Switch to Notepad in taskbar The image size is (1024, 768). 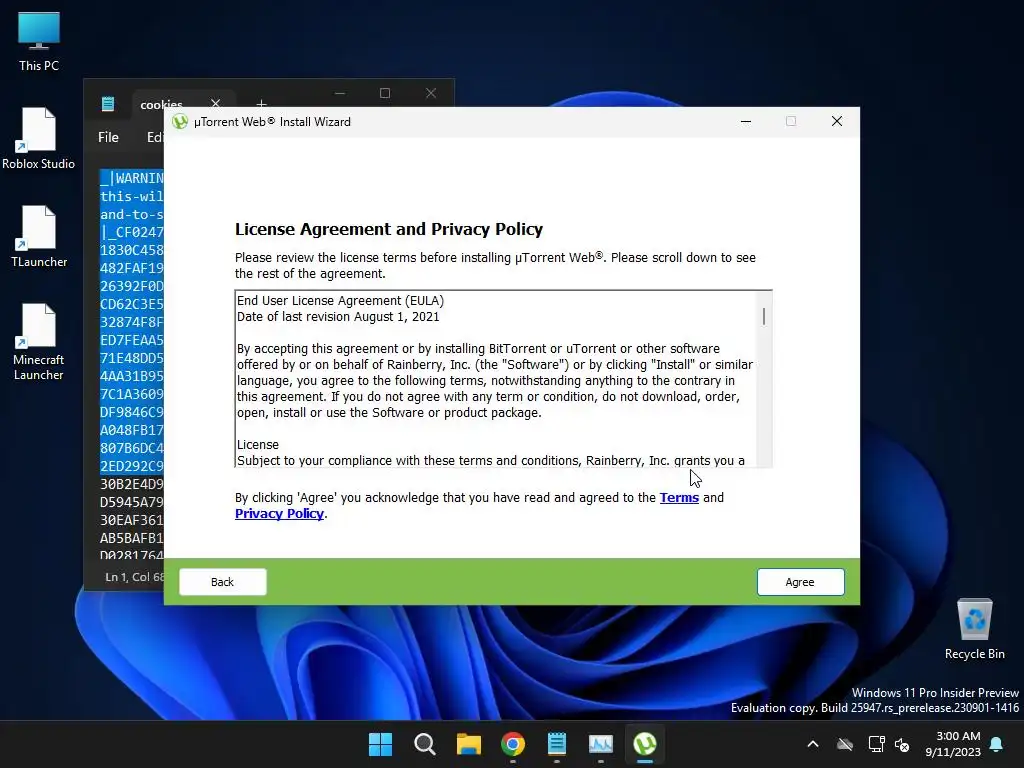[556, 744]
